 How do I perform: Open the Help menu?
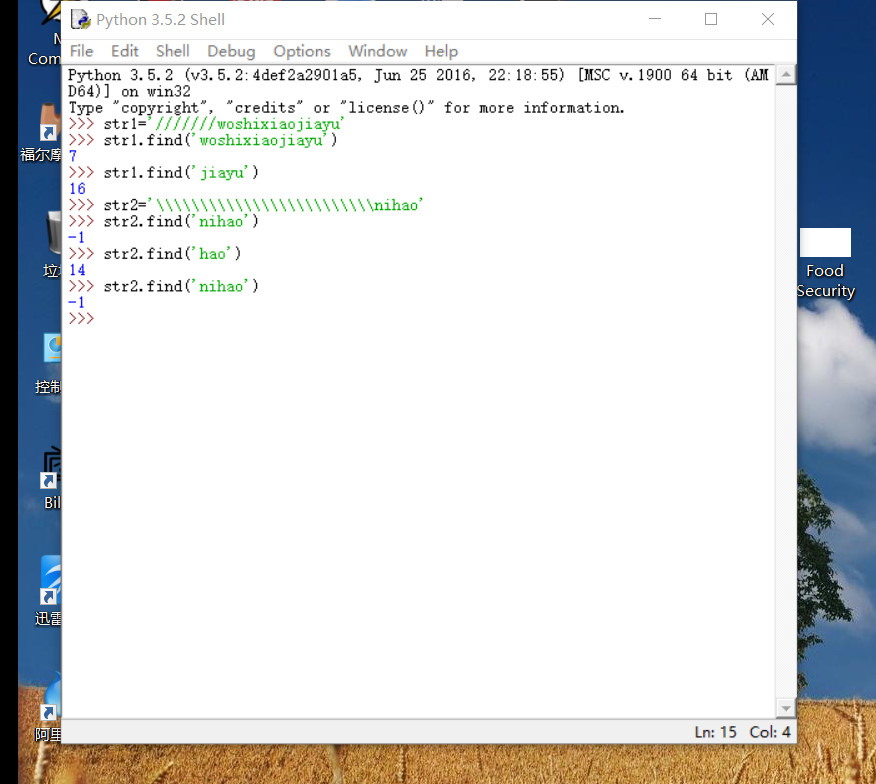440,51
